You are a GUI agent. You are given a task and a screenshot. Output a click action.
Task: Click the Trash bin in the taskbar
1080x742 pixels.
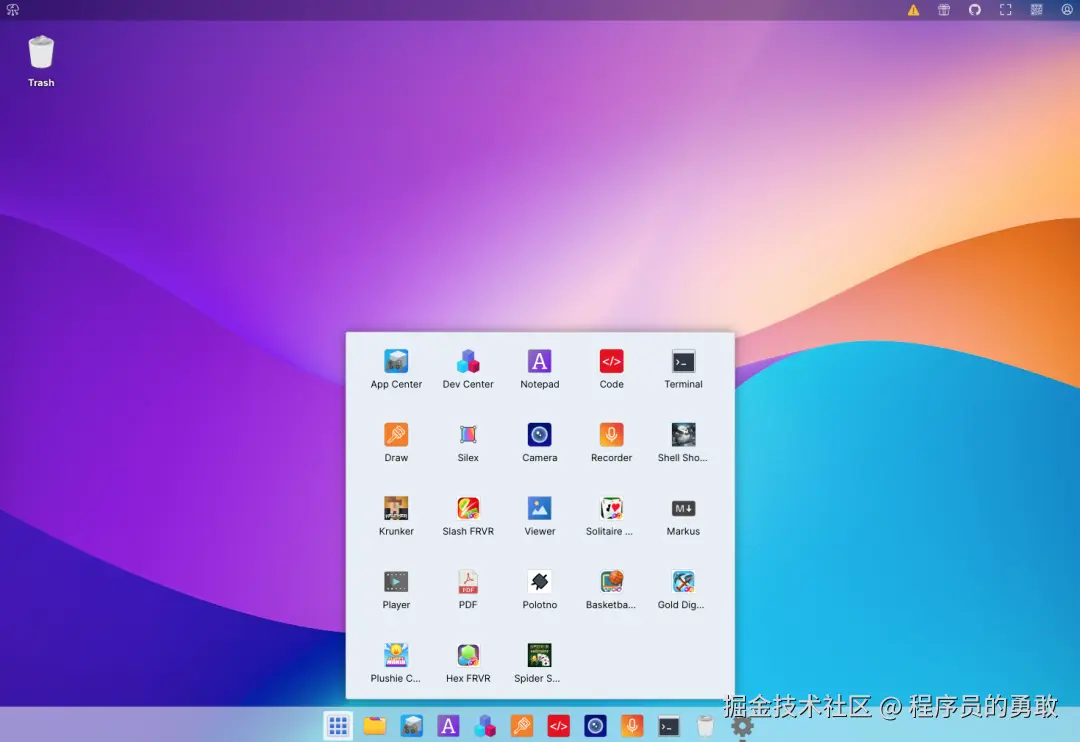[705, 725]
